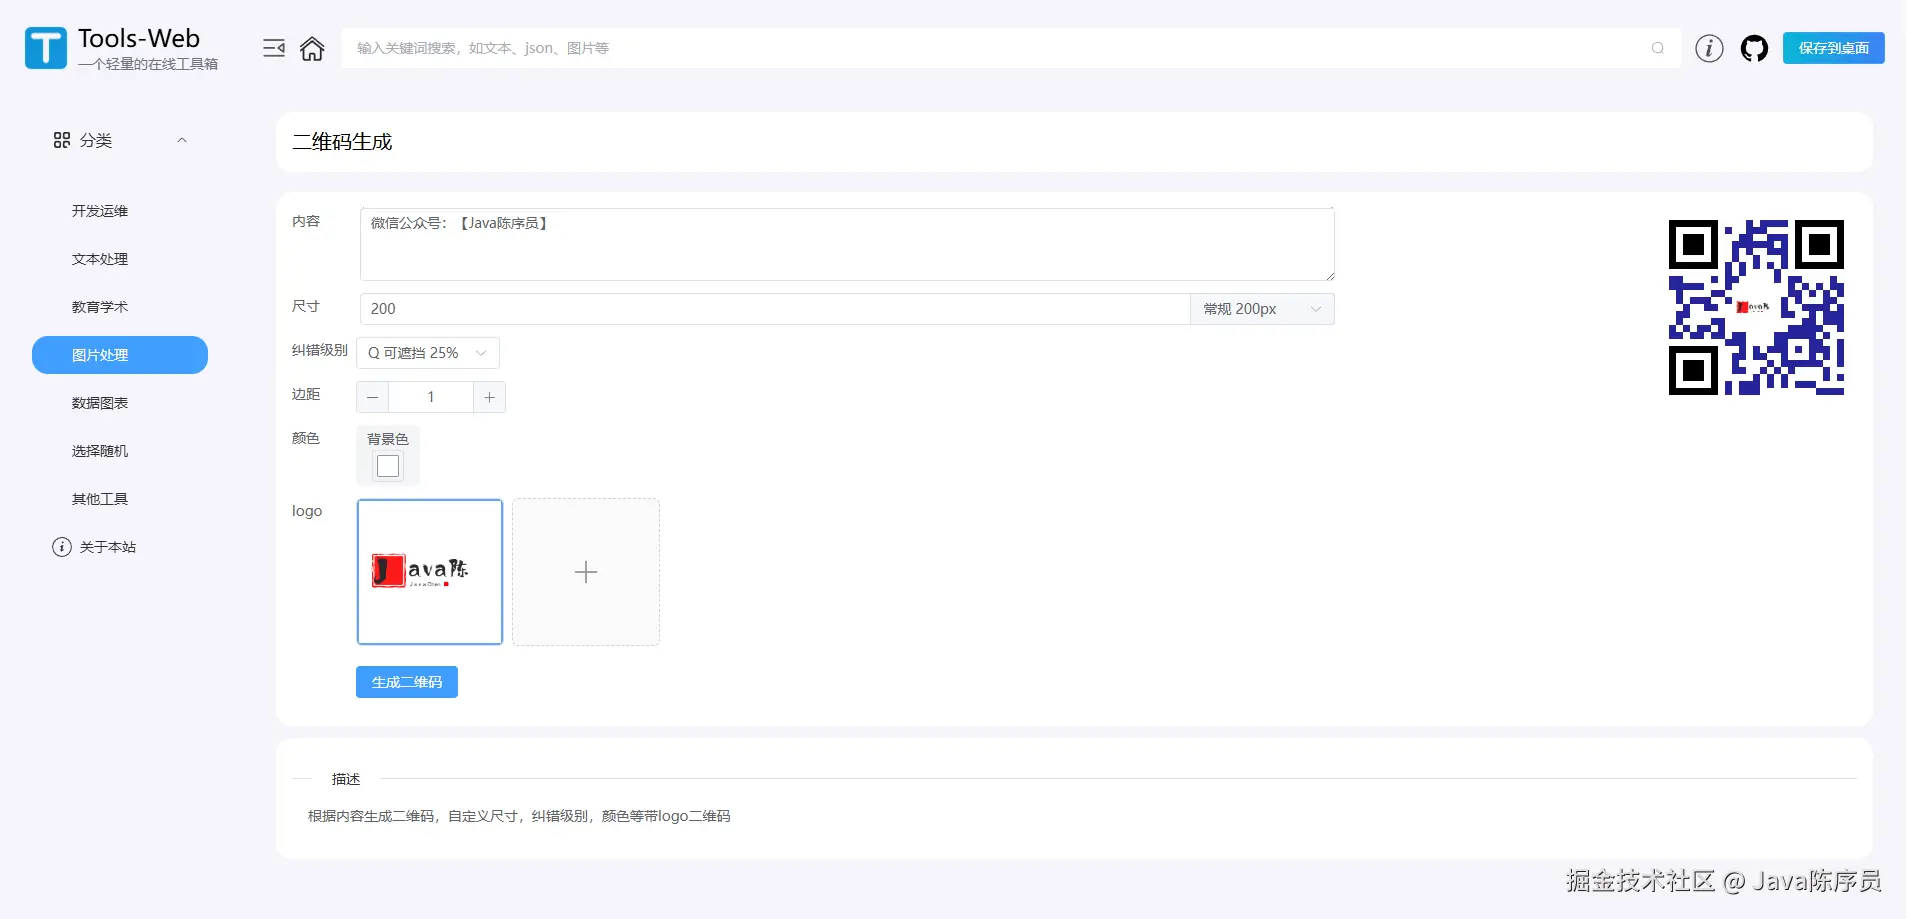Click the search magnifier icon
The height and width of the screenshot is (919, 1907).
click(1658, 48)
